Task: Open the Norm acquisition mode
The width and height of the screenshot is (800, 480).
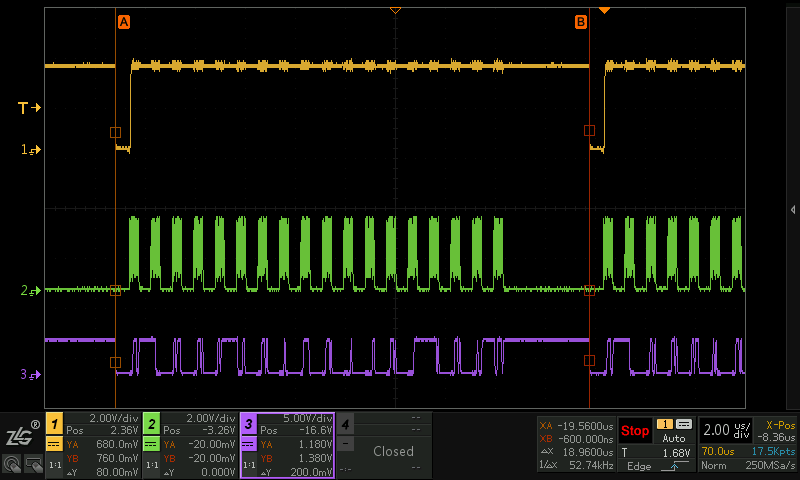Action: click(713, 465)
